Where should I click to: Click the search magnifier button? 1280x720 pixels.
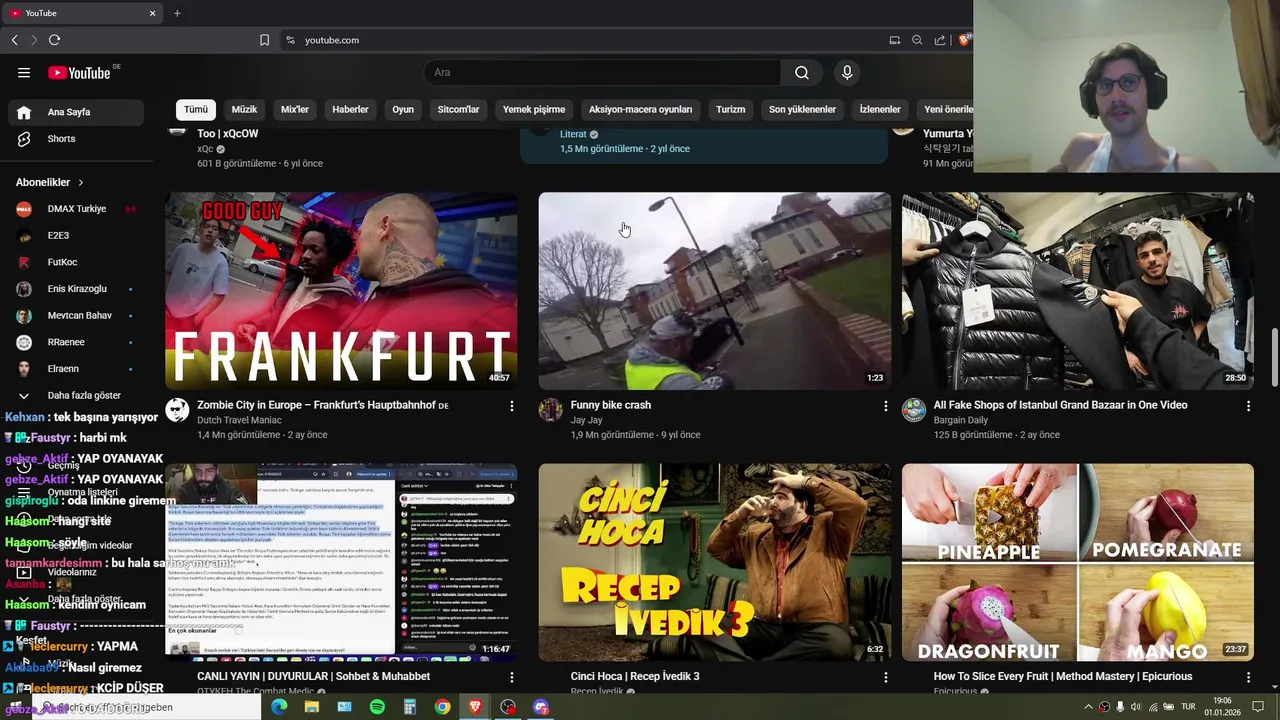pyautogui.click(x=802, y=72)
